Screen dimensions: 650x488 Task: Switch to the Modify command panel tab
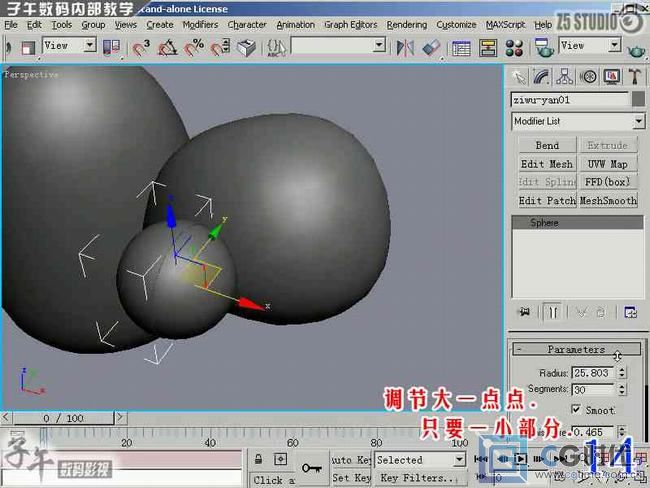(x=541, y=77)
